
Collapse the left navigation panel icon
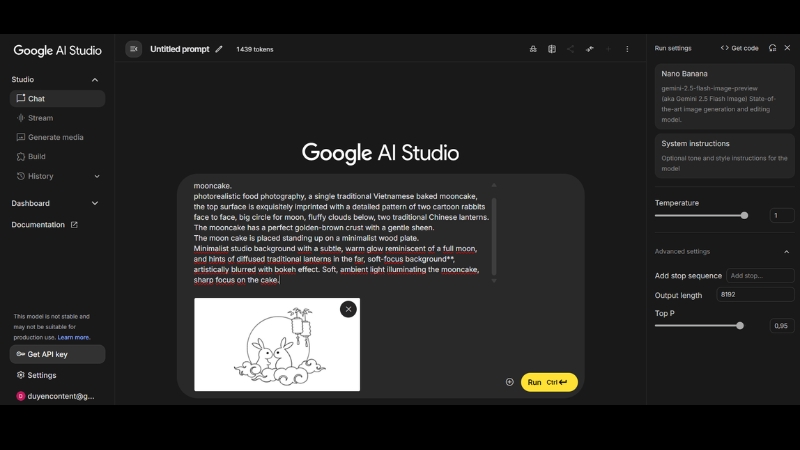134,49
